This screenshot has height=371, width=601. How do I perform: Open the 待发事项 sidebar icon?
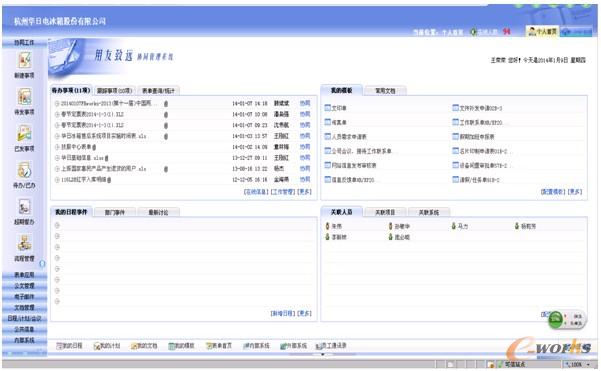(x=25, y=97)
